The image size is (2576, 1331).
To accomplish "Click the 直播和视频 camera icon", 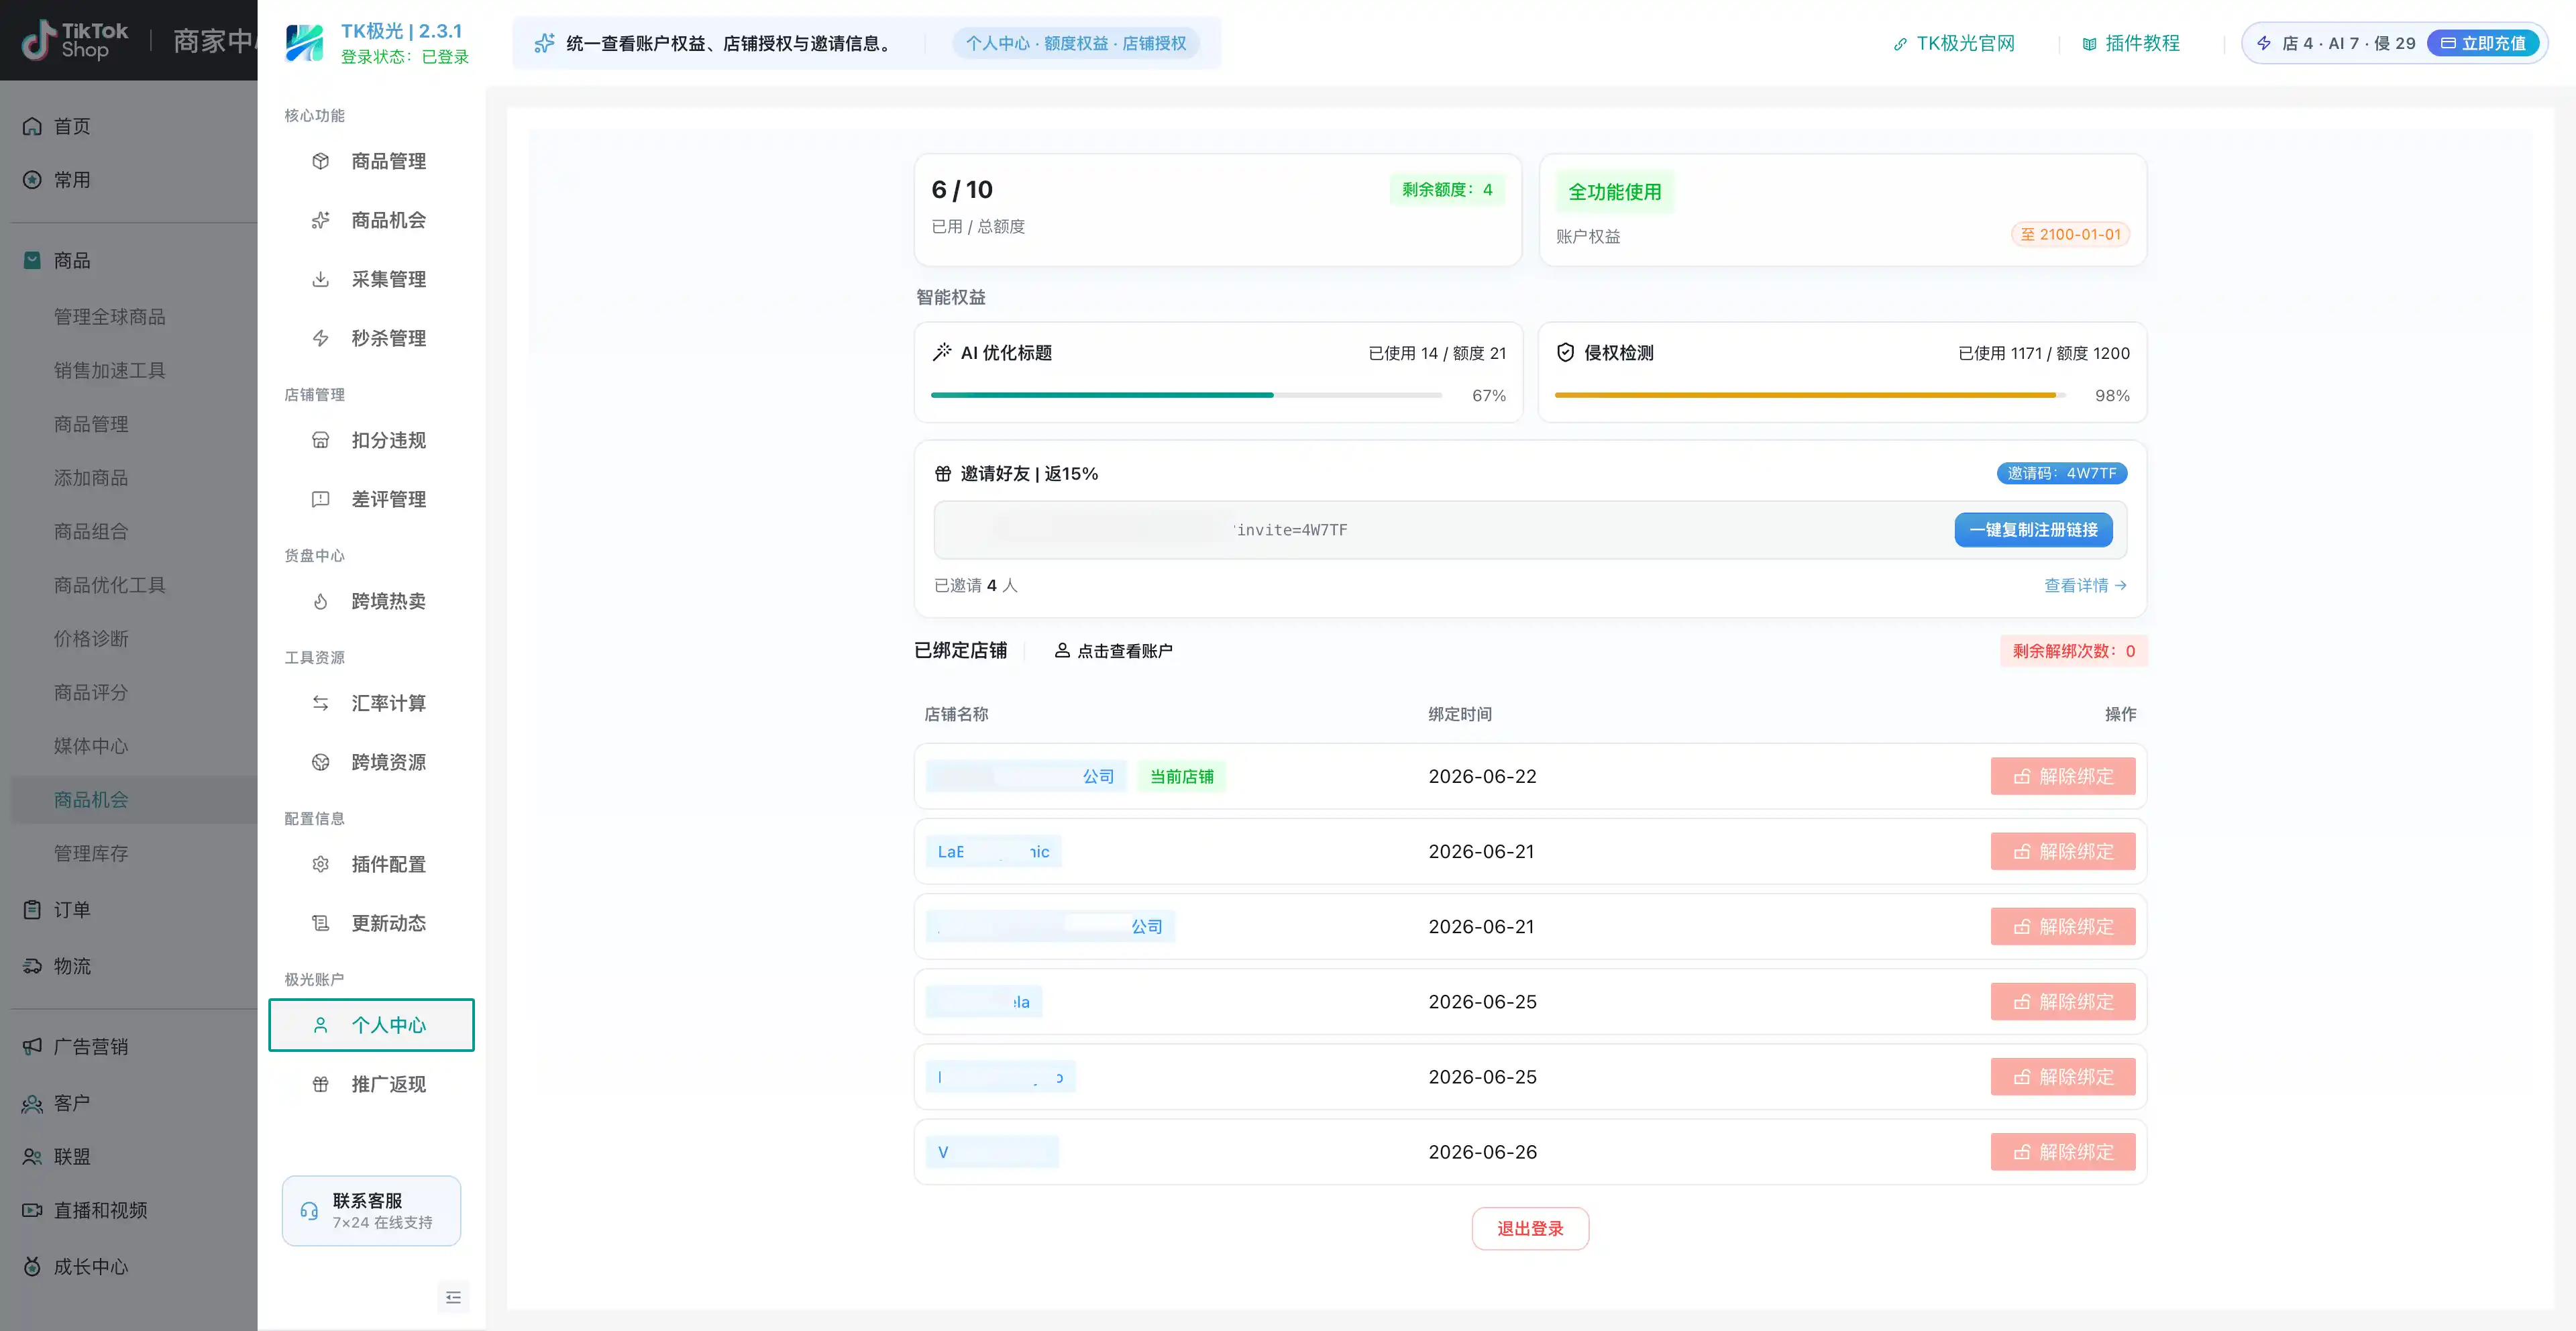I will point(32,1210).
